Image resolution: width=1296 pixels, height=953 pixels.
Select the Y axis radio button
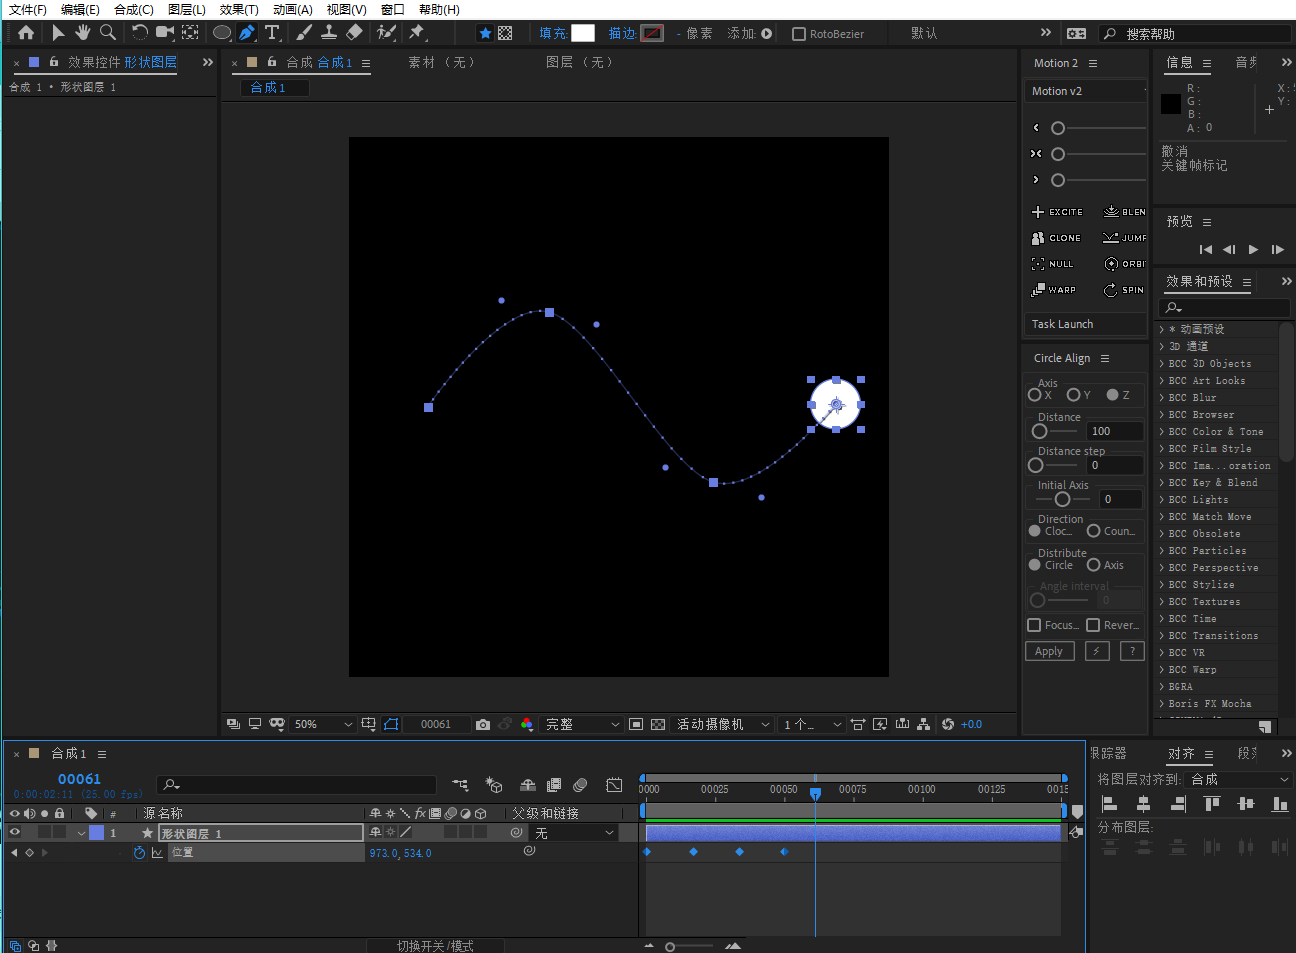(x=1073, y=395)
